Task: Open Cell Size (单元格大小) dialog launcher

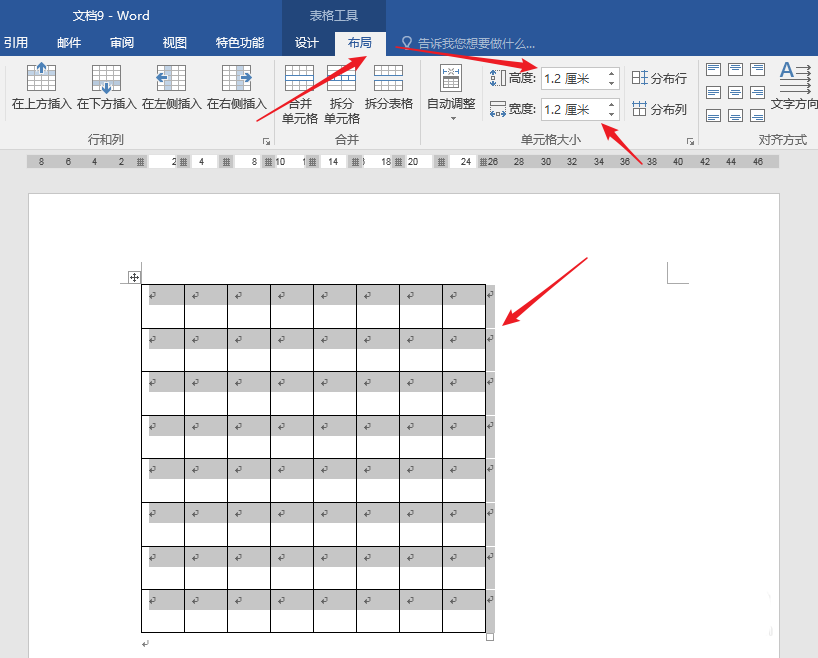Action: (x=691, y=141)
